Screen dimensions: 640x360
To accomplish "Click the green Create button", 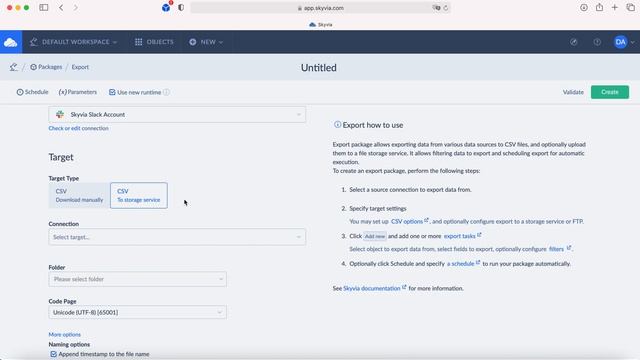I will coord(610,92).
